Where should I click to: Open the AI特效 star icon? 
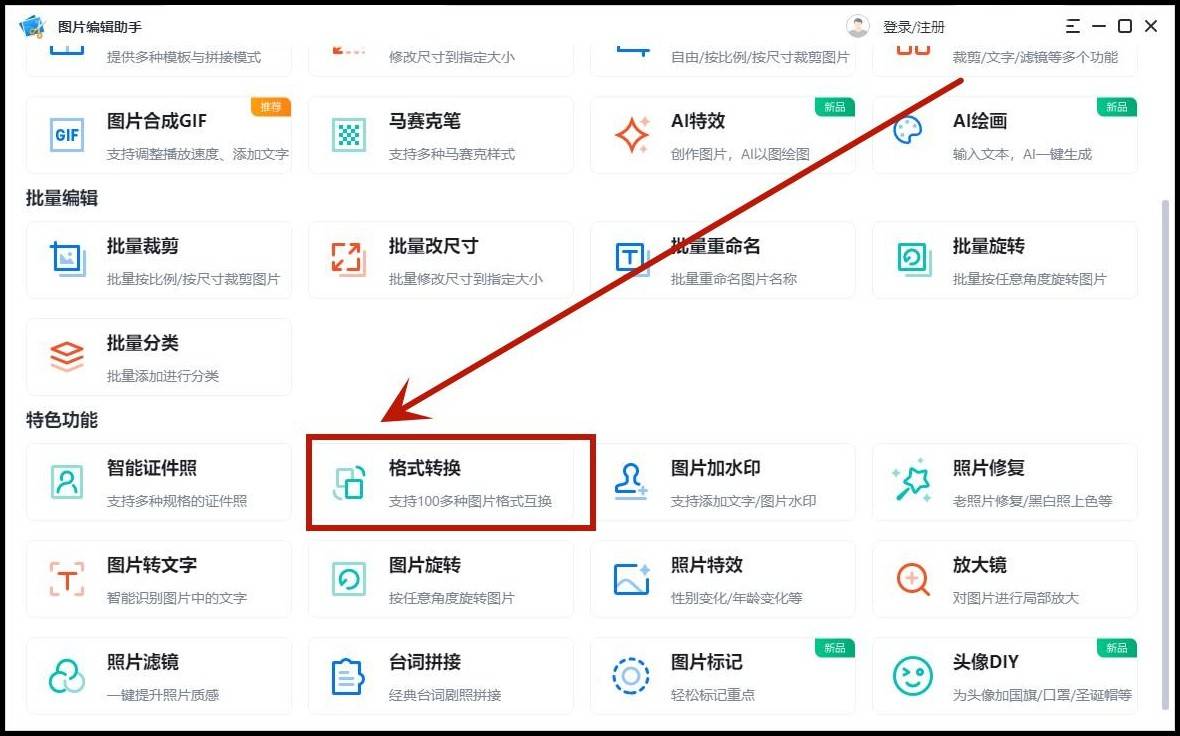pyautogui.click(x=631, y=135)
